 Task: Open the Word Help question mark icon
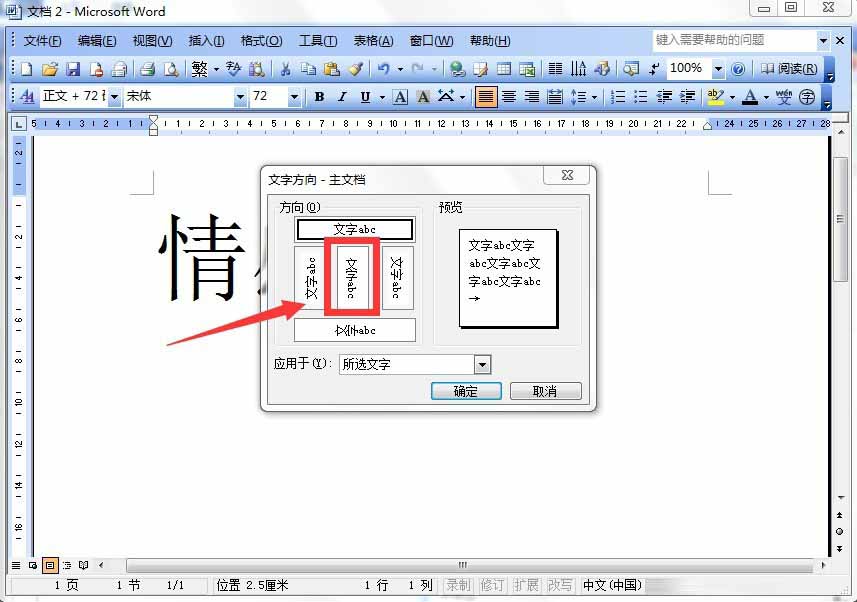(x=738, y=69)
